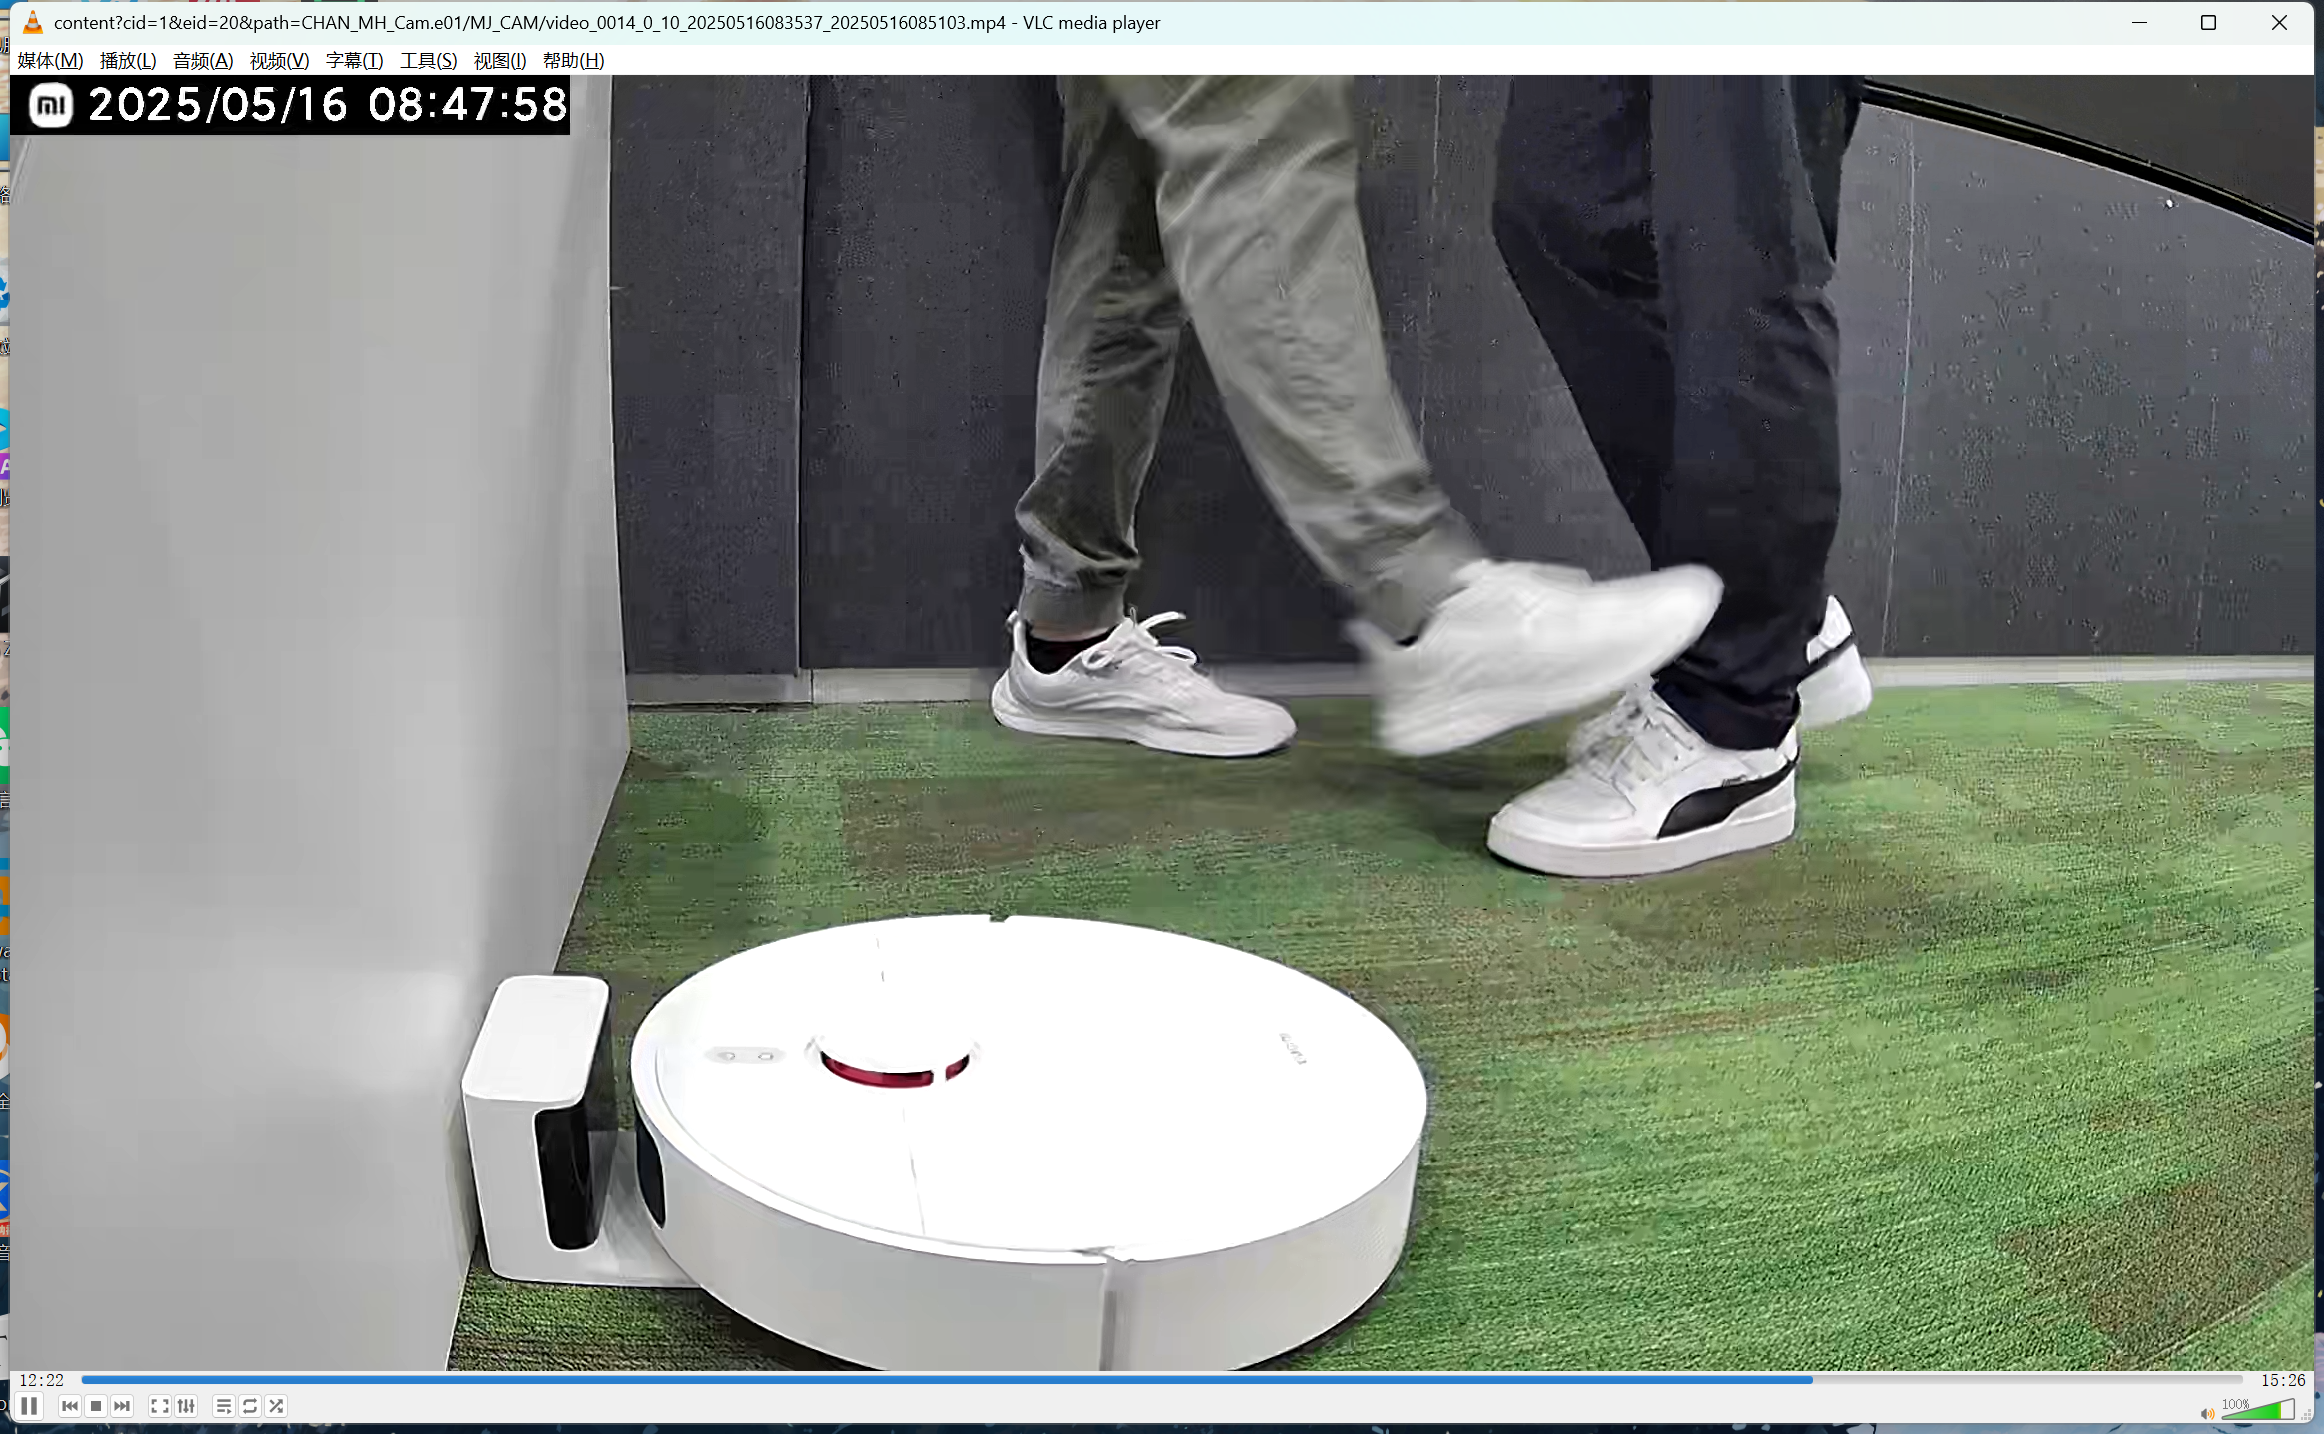Mute audio via the speaker icon
The height and width of the screenshot is (1434, 2324).
point(2207,1413)
